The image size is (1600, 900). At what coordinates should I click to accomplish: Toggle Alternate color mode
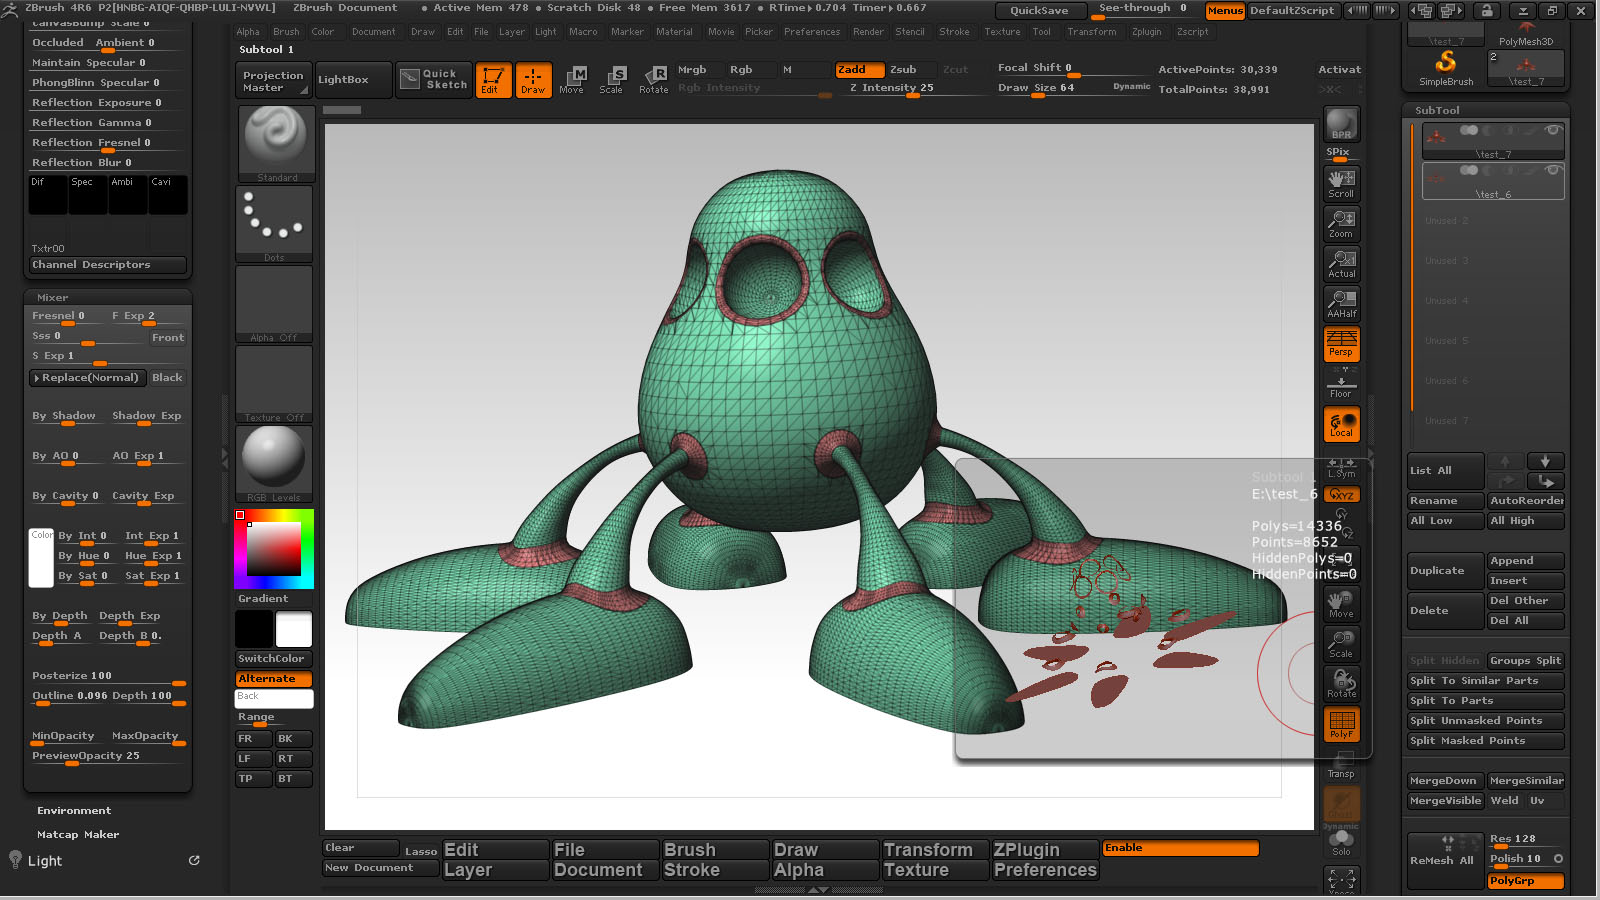point(274,679)
